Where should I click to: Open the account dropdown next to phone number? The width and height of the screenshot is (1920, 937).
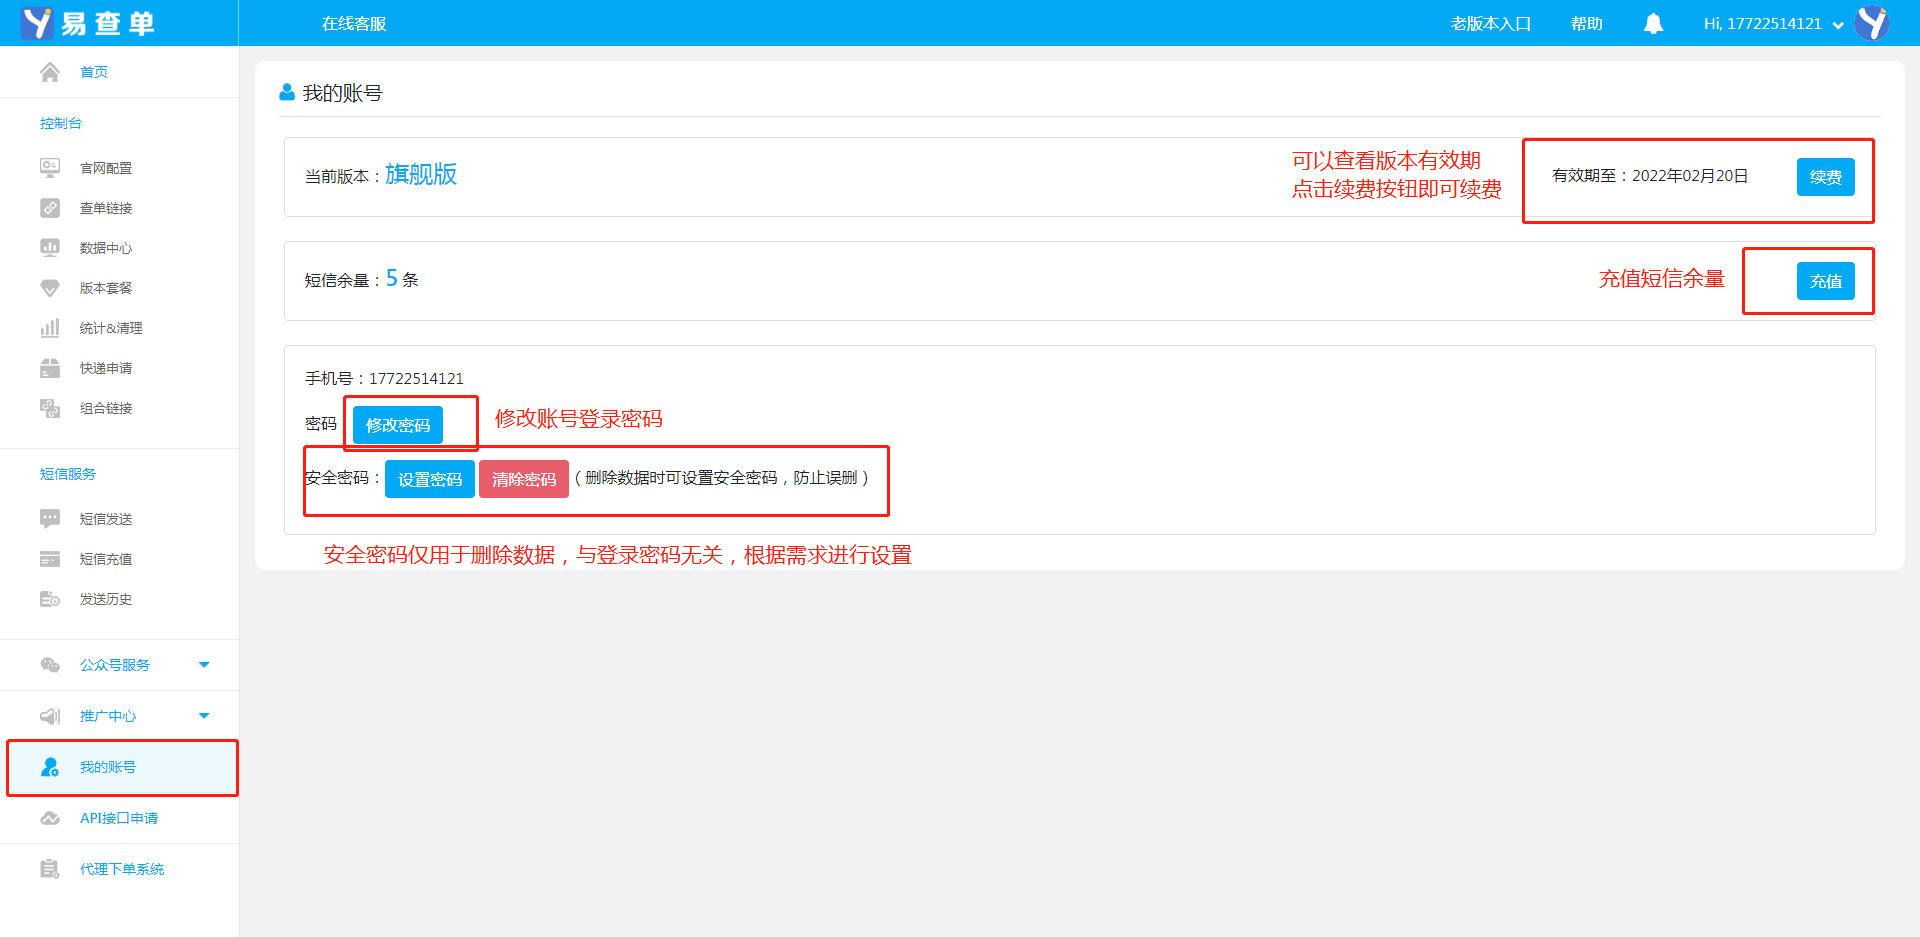tap(1838, 25)
